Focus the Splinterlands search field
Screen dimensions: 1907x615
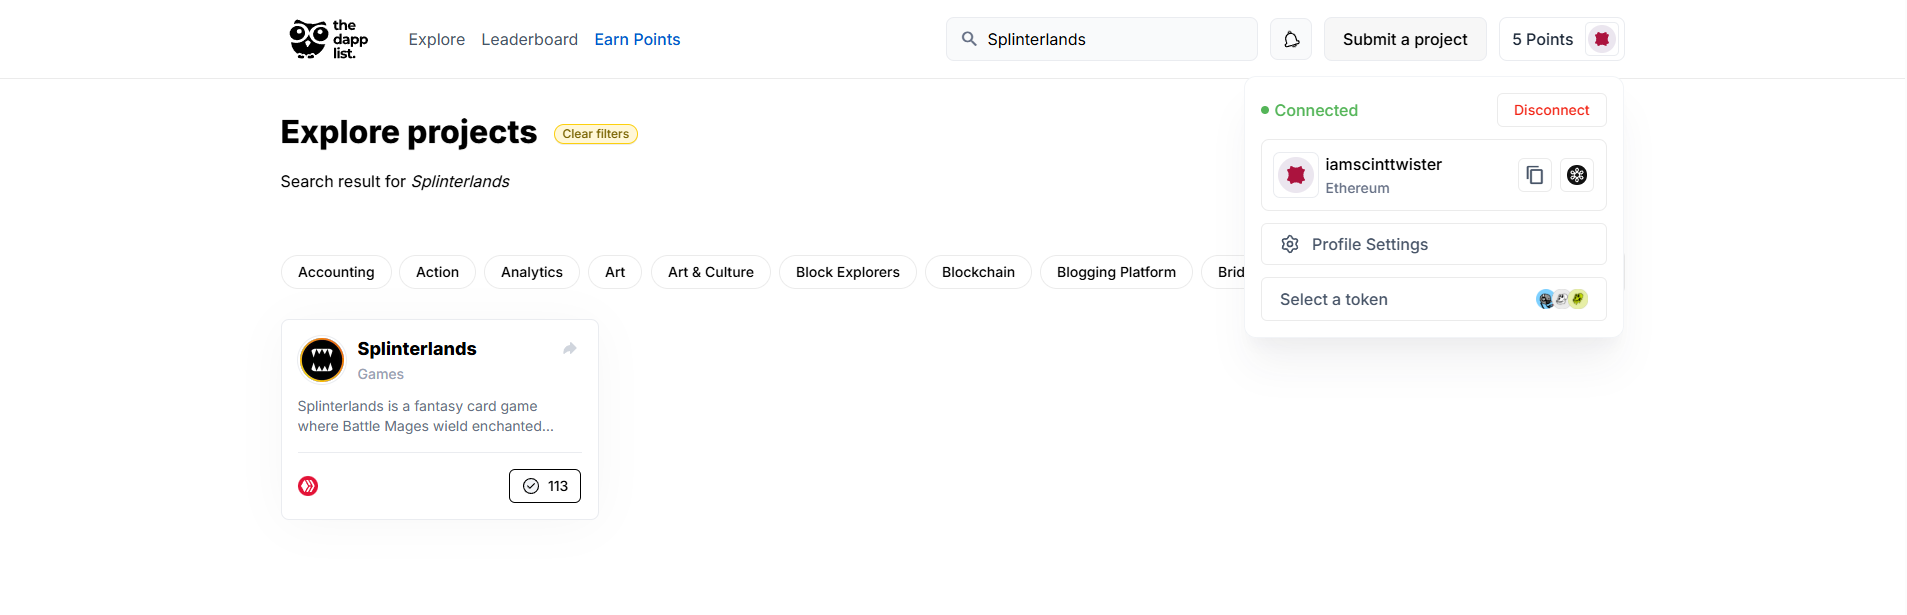tap(1101, 39)
